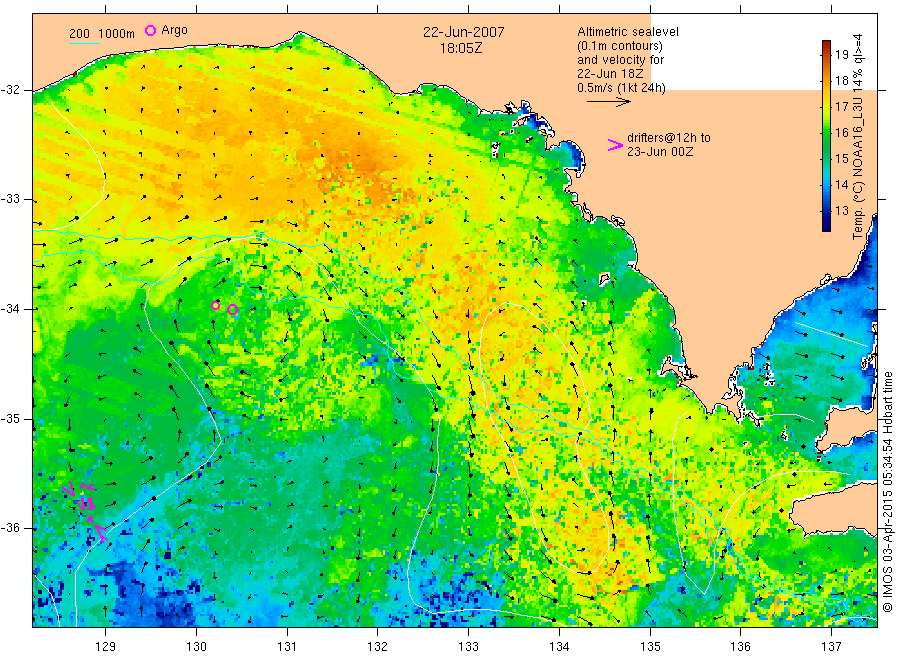Click the 129 longitude axis label

click(106, 647)
